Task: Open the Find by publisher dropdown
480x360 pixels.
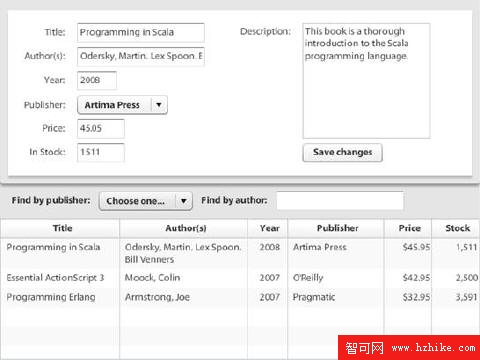Action: (x=146, y=201)
